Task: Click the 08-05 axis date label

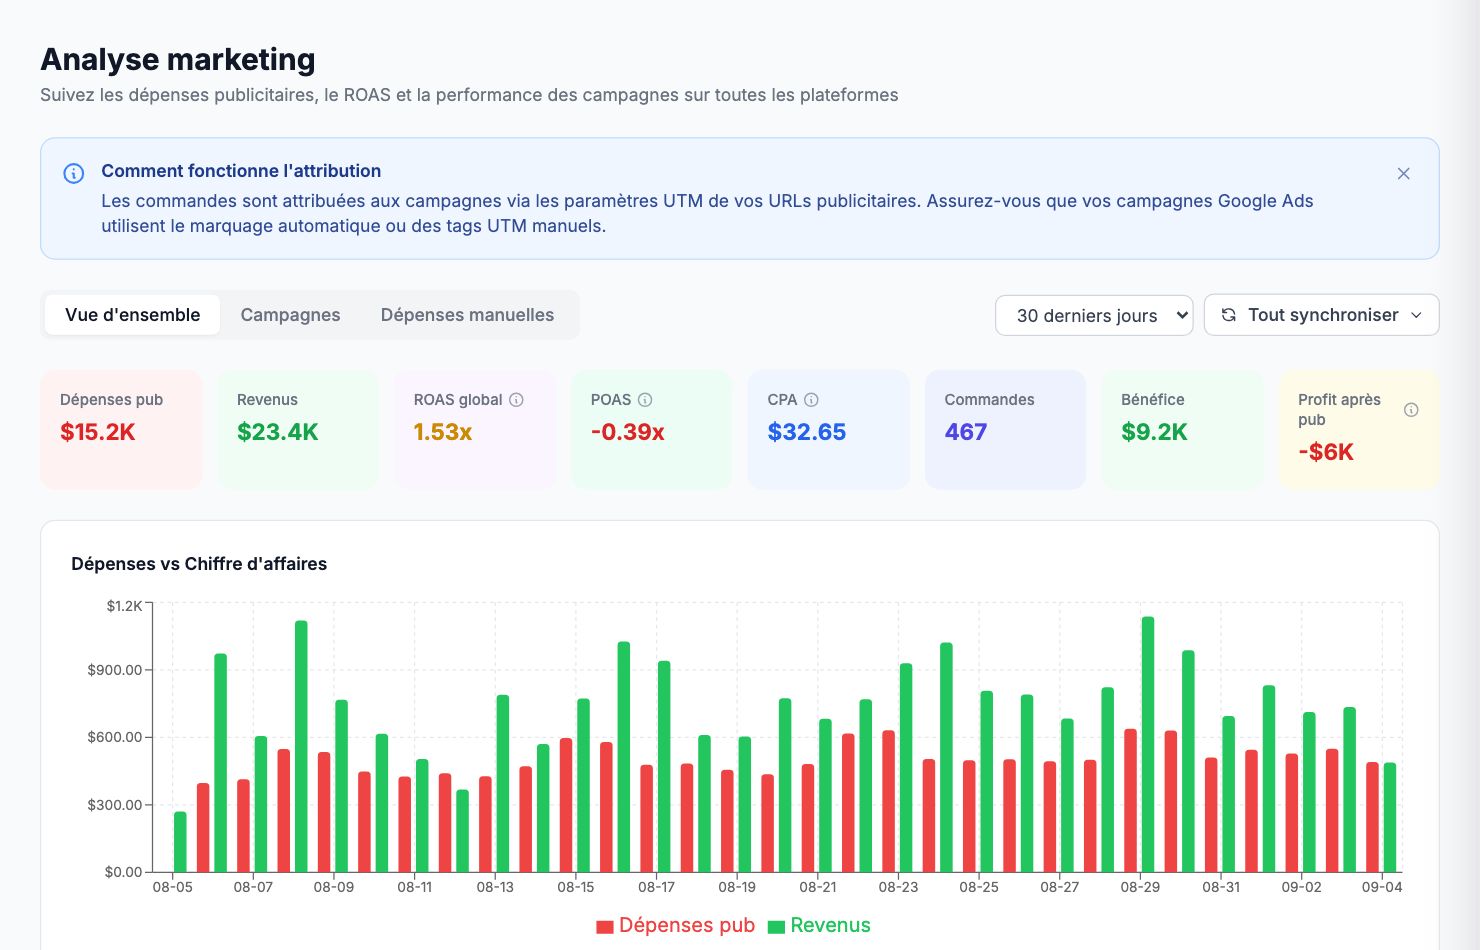Action: click(x=172, y=887)
